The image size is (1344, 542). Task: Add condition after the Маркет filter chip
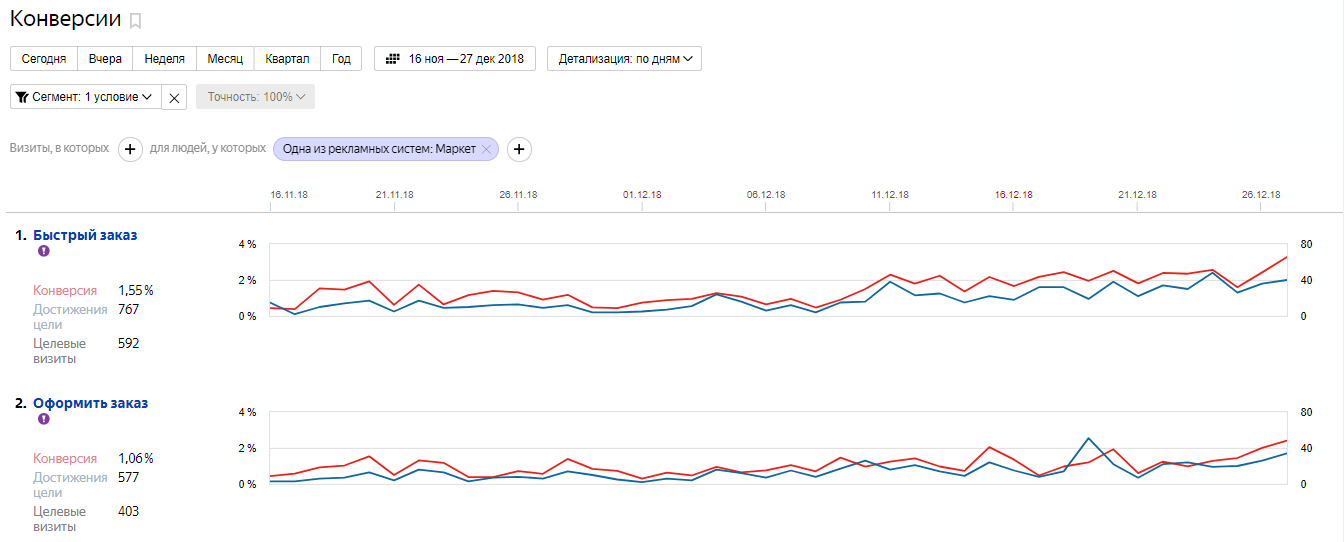pyautogui.click(x=519, y=149)
